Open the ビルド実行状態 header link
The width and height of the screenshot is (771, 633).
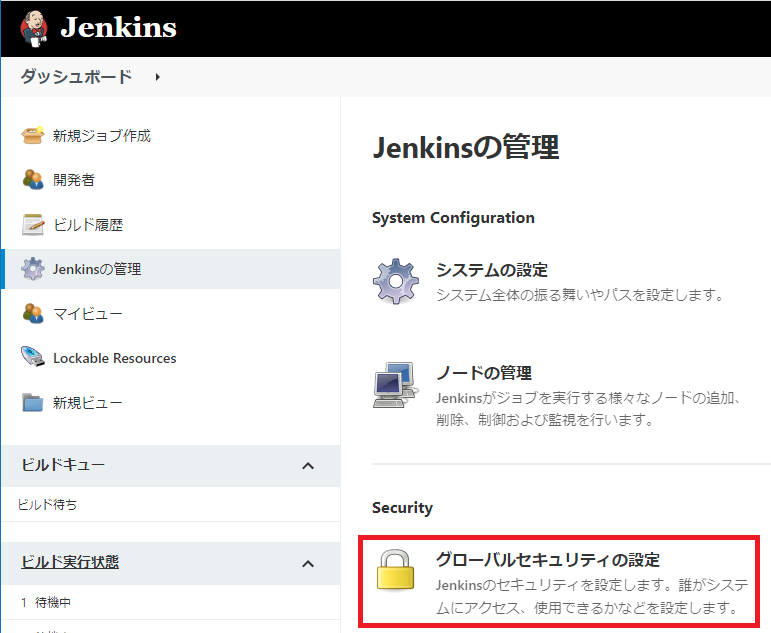click(x=70, y=562)
